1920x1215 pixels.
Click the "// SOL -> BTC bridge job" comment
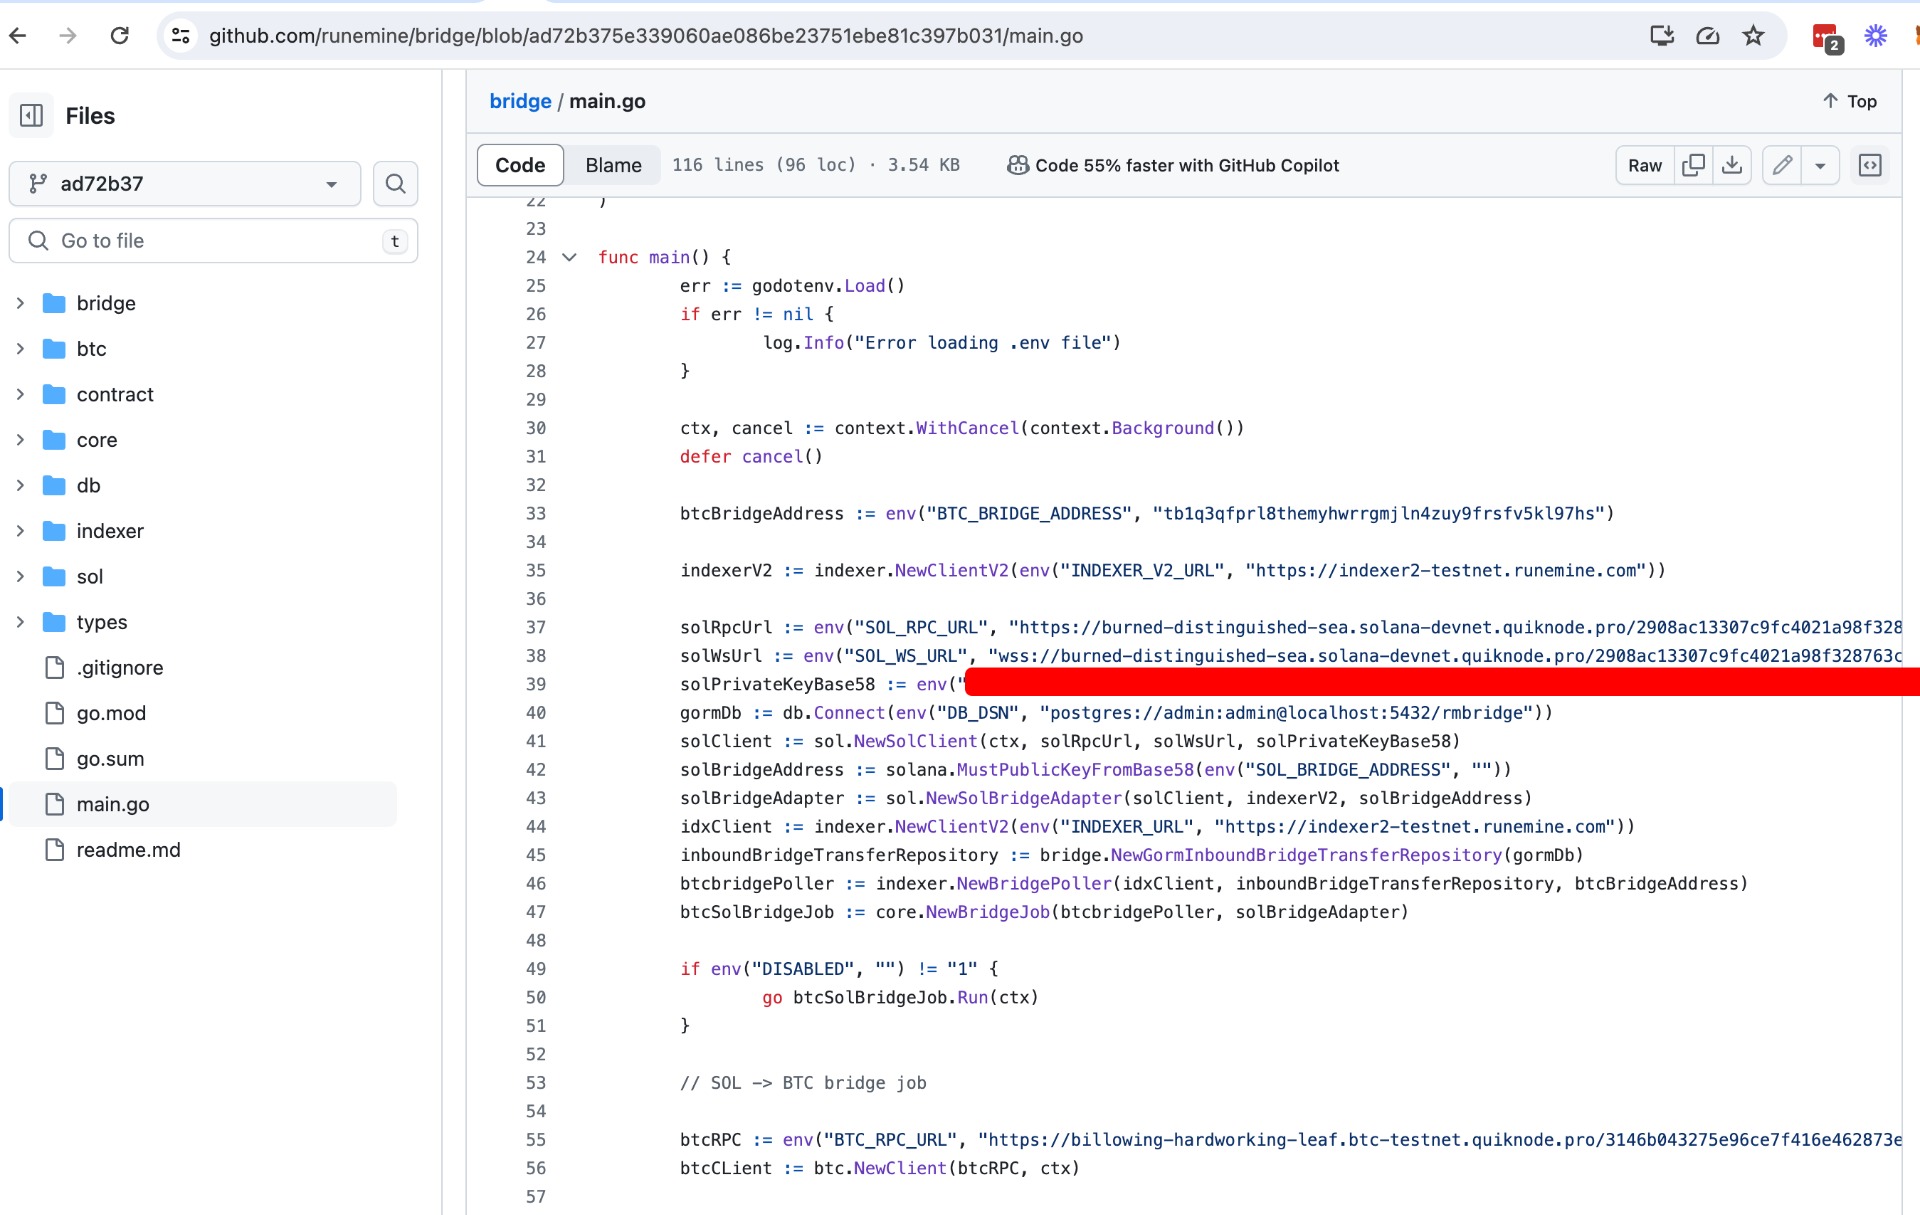(803, 1083)
